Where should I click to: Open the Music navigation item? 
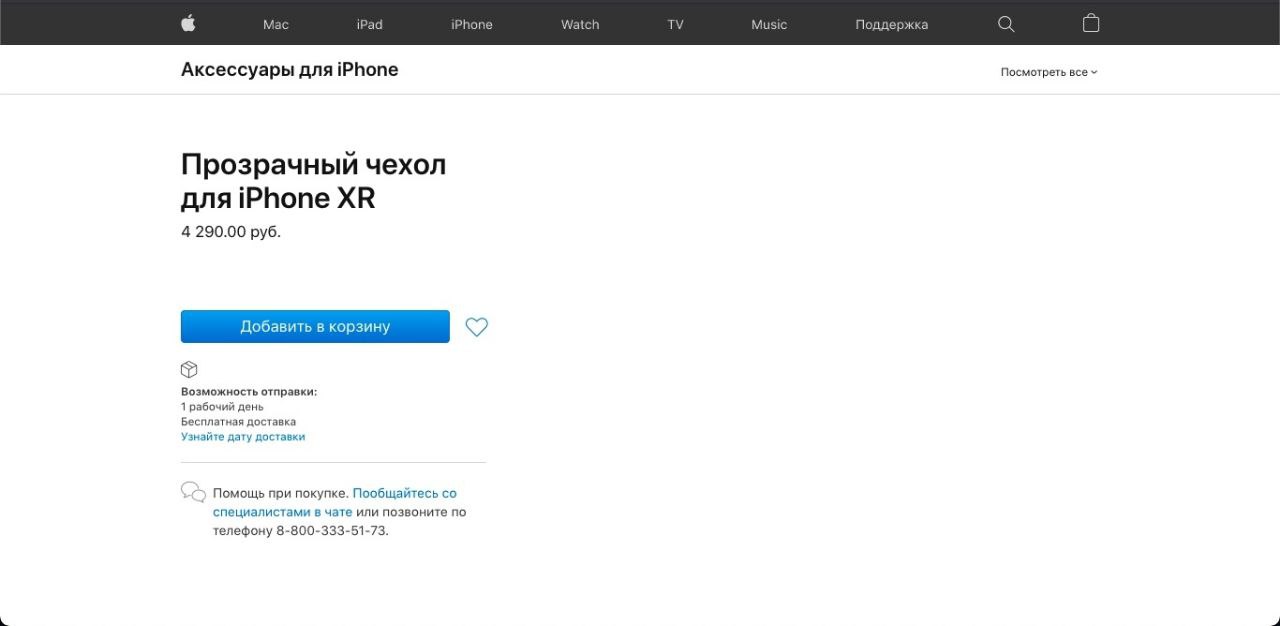[769, 24]
